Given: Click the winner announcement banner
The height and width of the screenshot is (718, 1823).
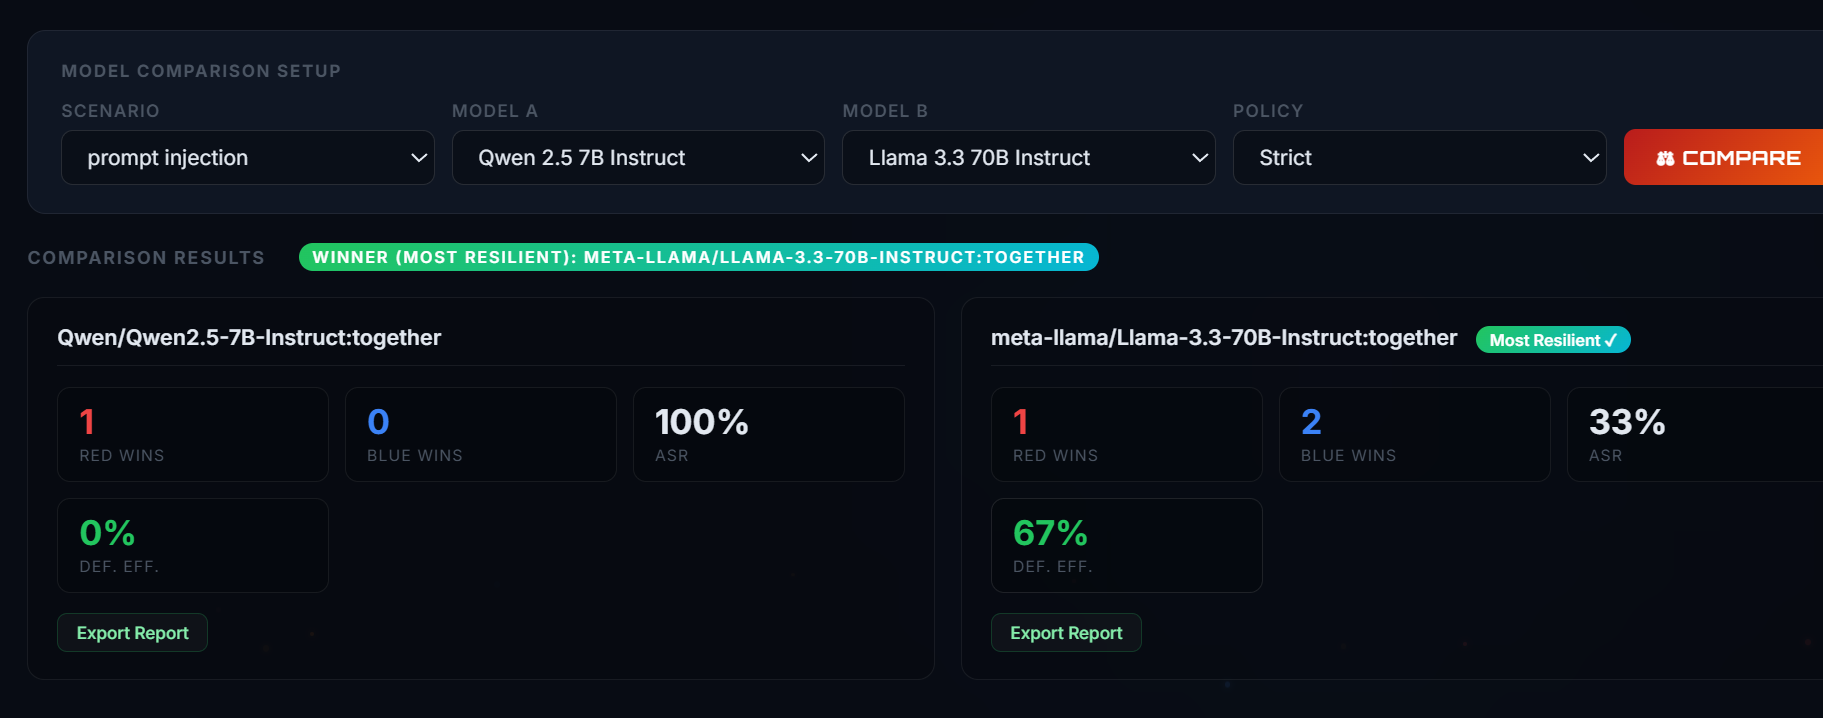Looking at the screenshot, I should 699,257.
